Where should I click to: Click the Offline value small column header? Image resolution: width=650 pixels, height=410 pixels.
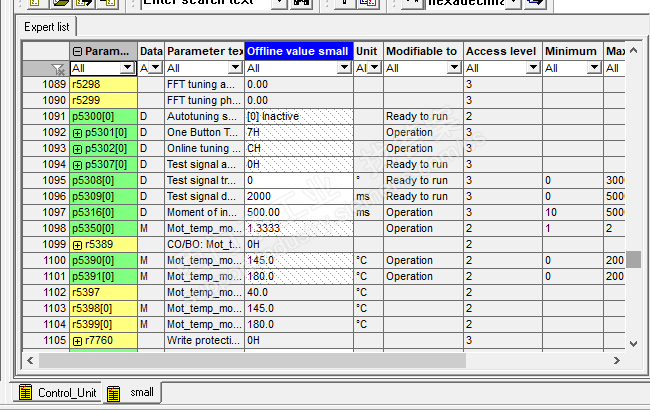point(299,51)
